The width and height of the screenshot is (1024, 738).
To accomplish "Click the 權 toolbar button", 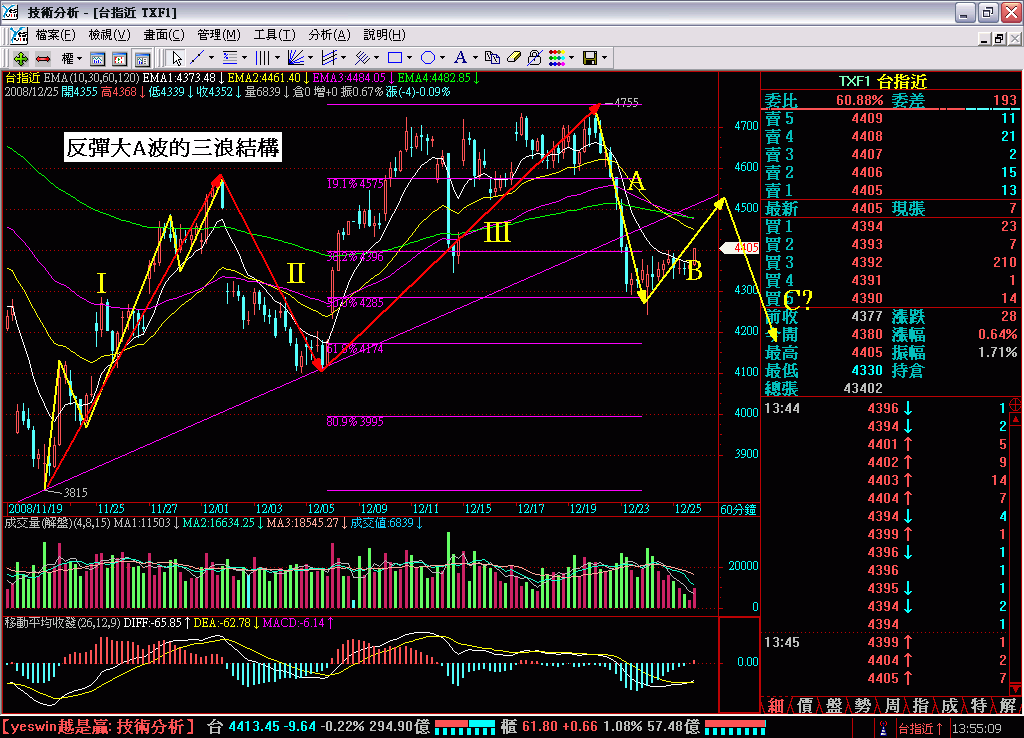I will point(67,59).
